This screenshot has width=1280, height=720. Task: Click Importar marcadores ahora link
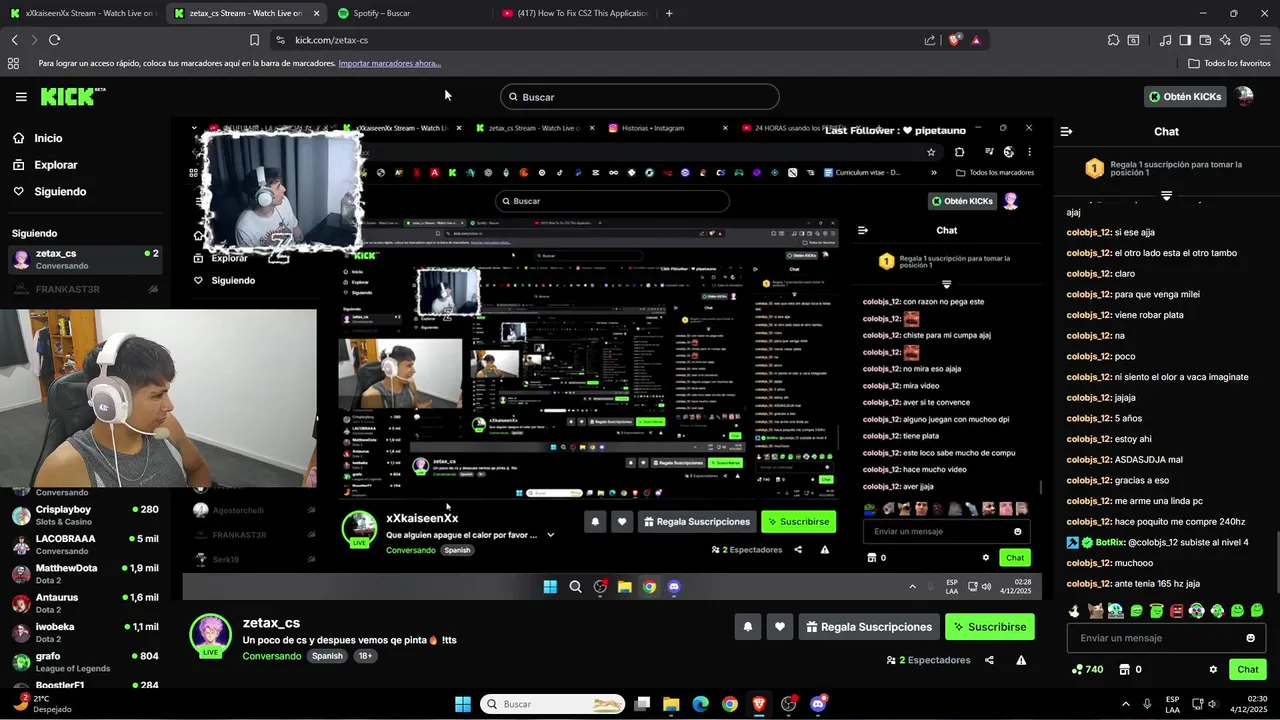[x=390, y=63]
